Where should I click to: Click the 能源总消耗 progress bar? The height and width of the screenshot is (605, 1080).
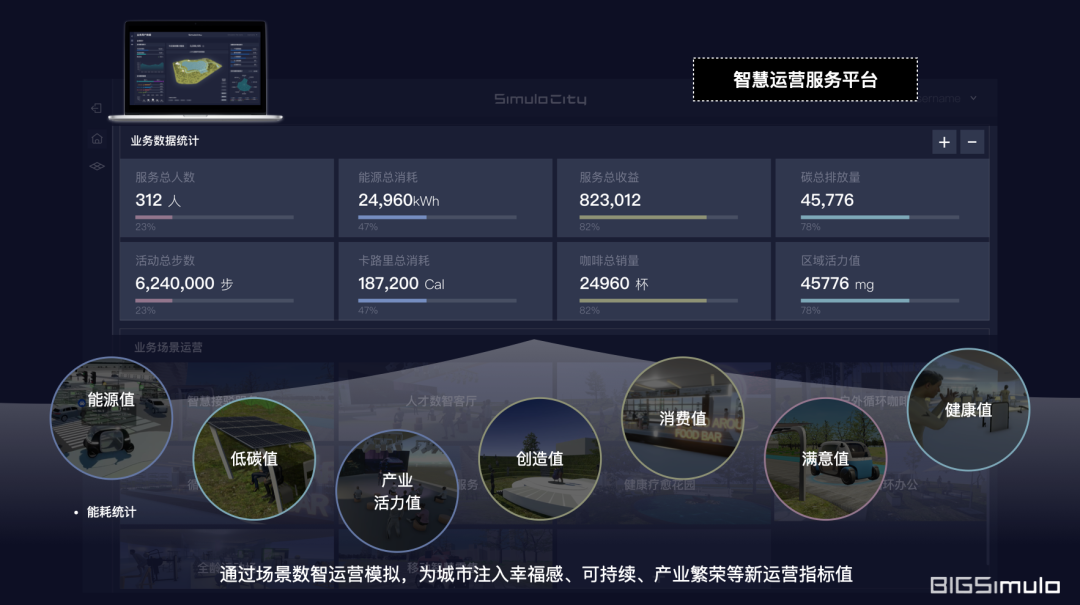click(x=437, y=217)
